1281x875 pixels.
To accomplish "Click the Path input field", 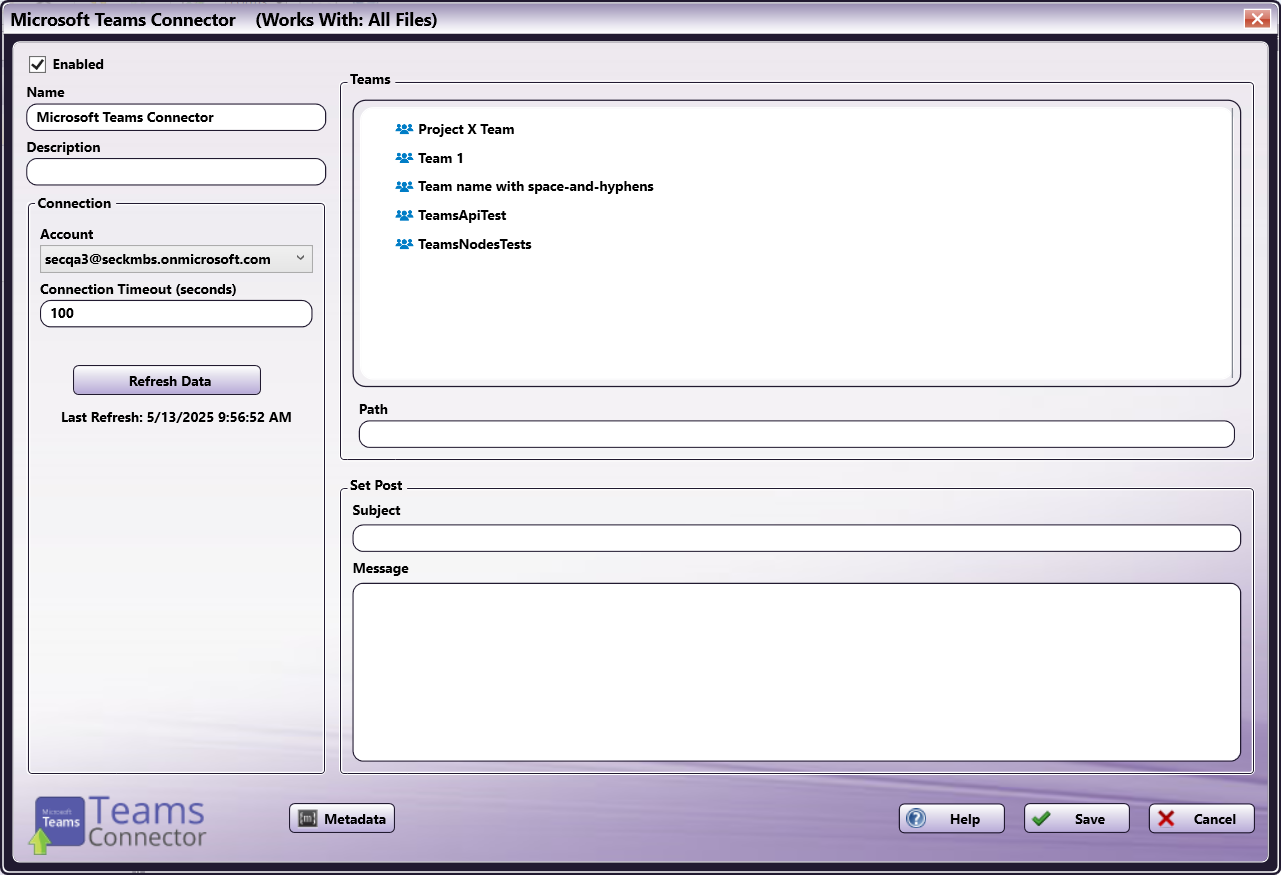I will coord(797,434).
